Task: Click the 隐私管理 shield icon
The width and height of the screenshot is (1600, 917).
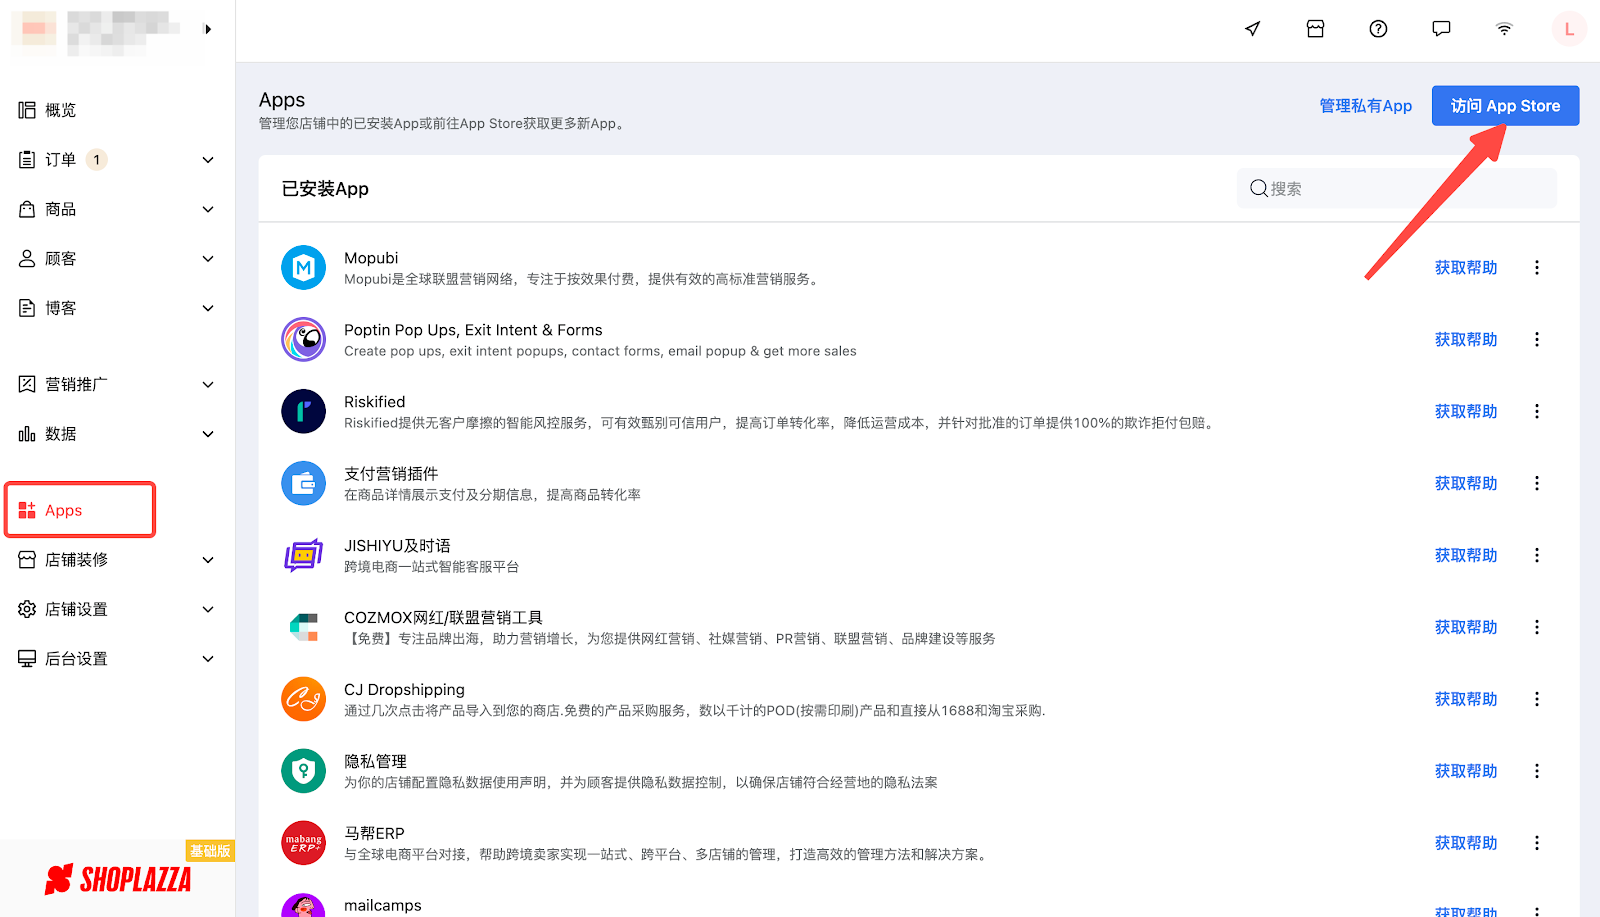Action: 303,771
